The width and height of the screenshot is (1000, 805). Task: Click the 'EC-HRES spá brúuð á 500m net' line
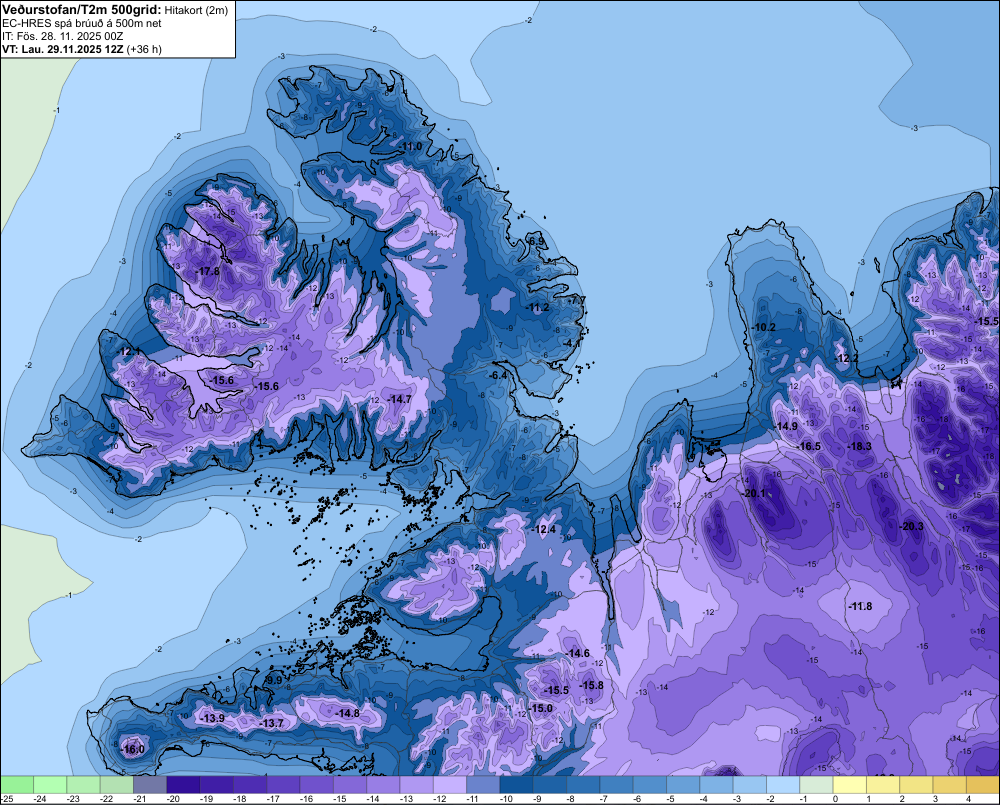[82, 23]
